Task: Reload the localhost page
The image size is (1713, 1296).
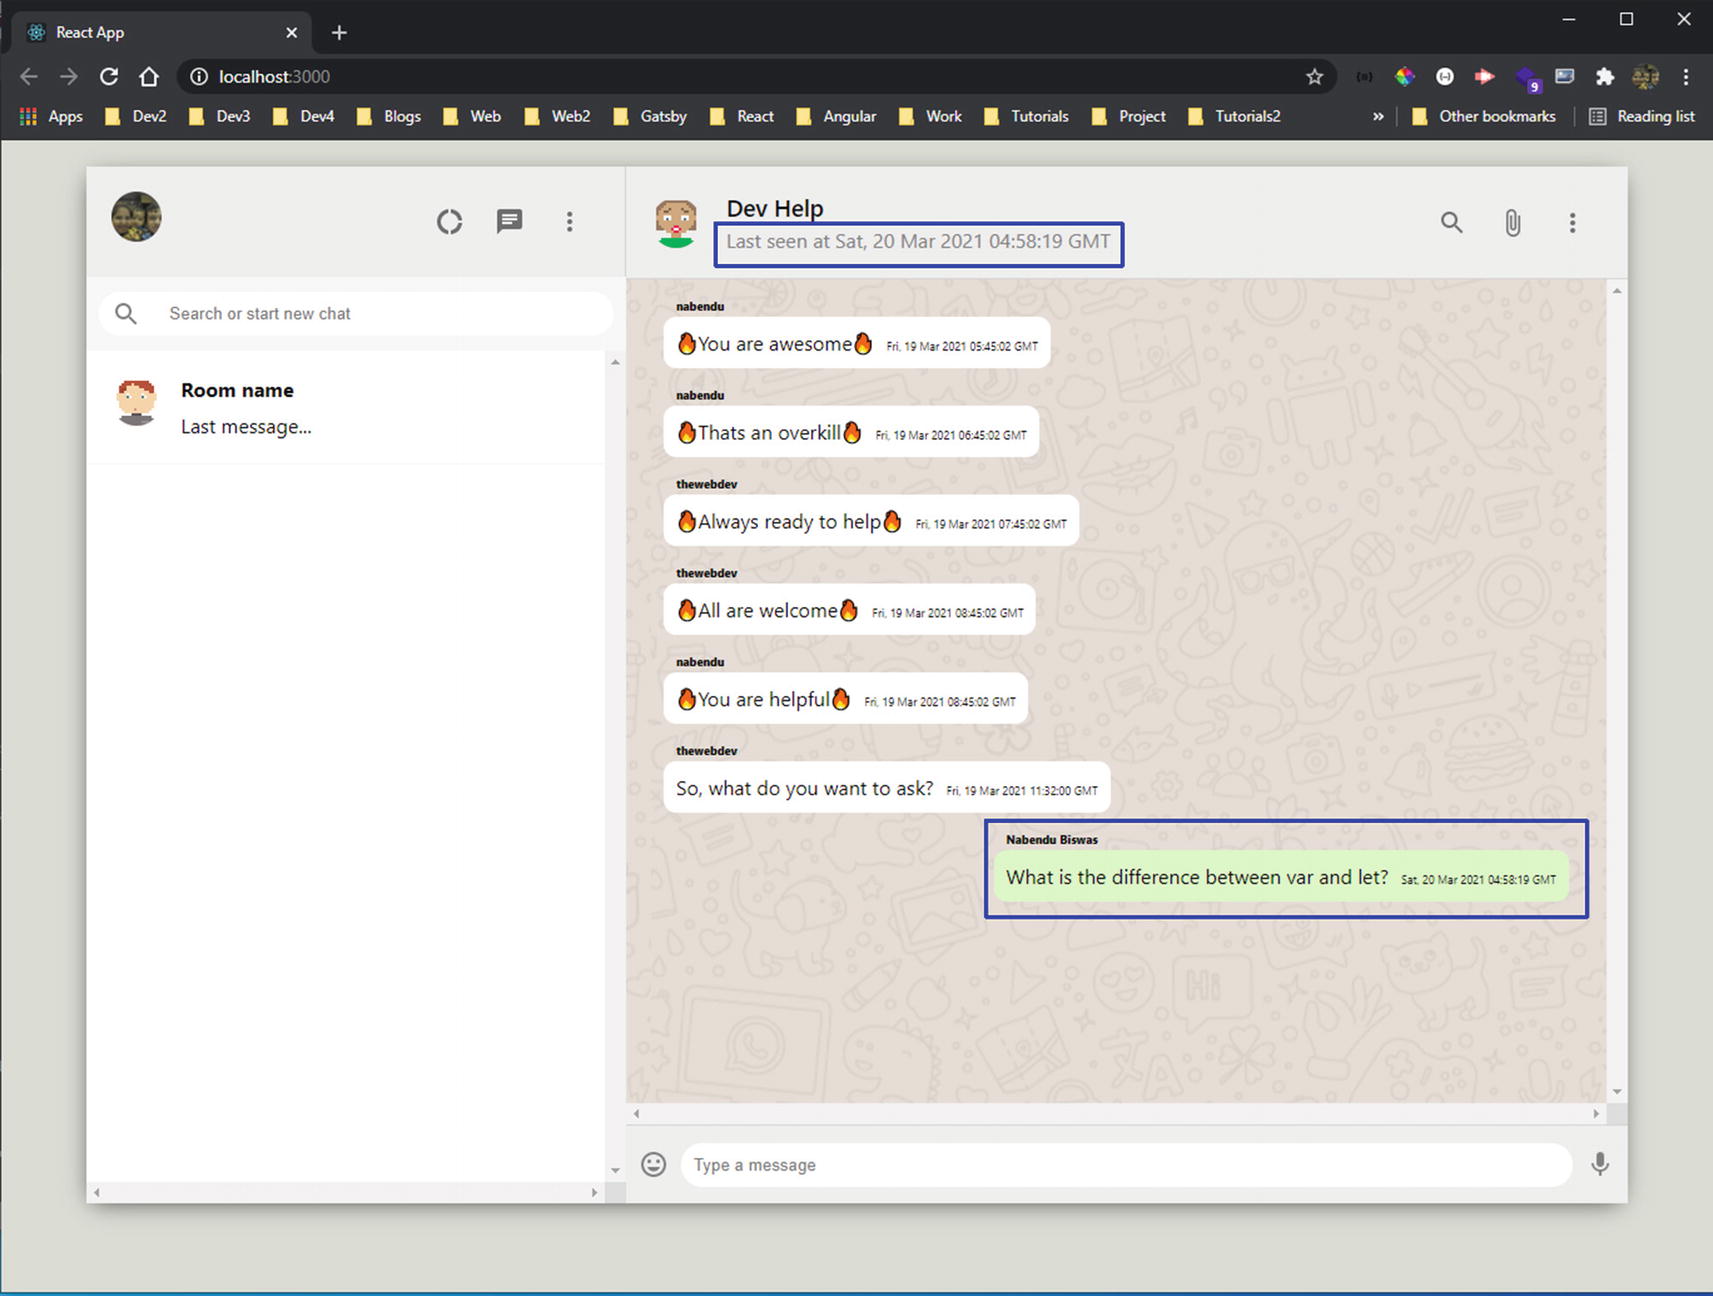Action: point(109,77)
